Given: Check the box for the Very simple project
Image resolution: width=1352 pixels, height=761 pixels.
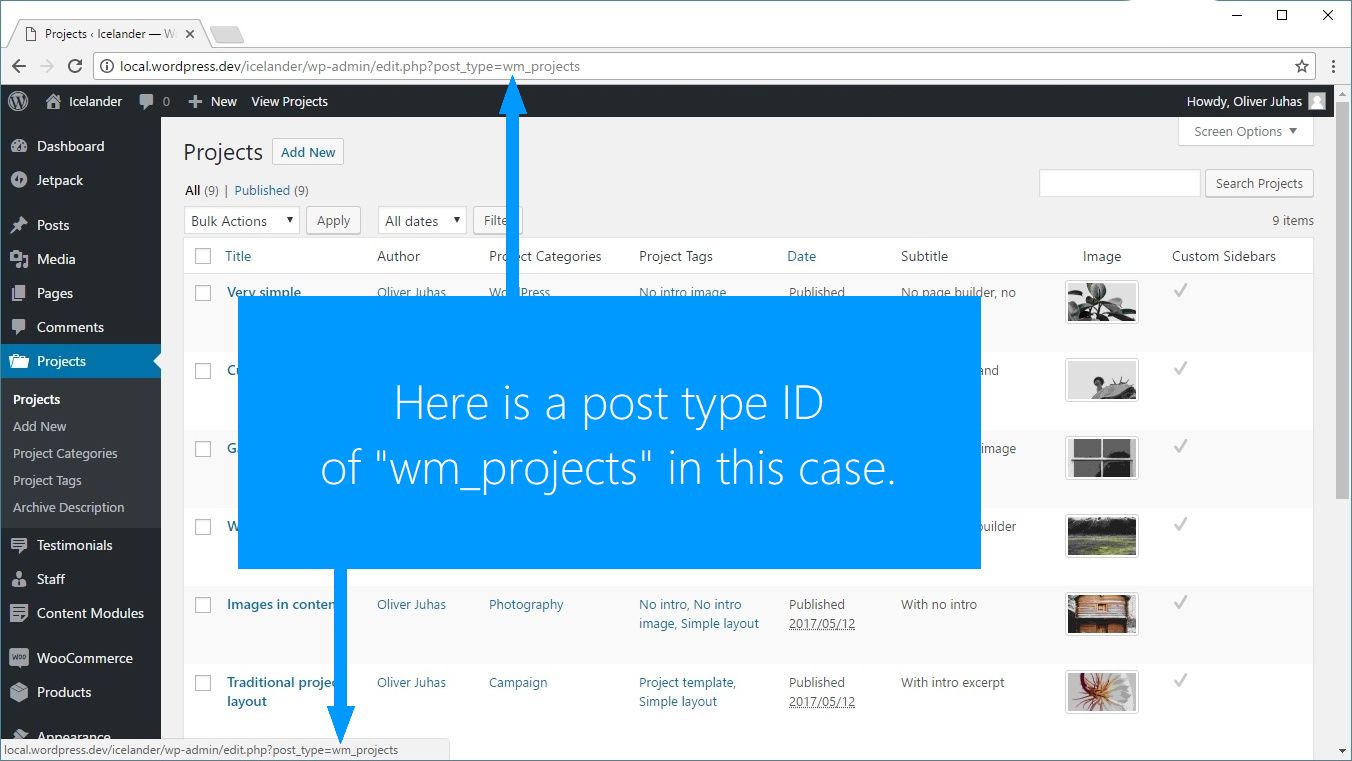Looking at the screenshot, I should pyautogui.click(x=203, y=293).
